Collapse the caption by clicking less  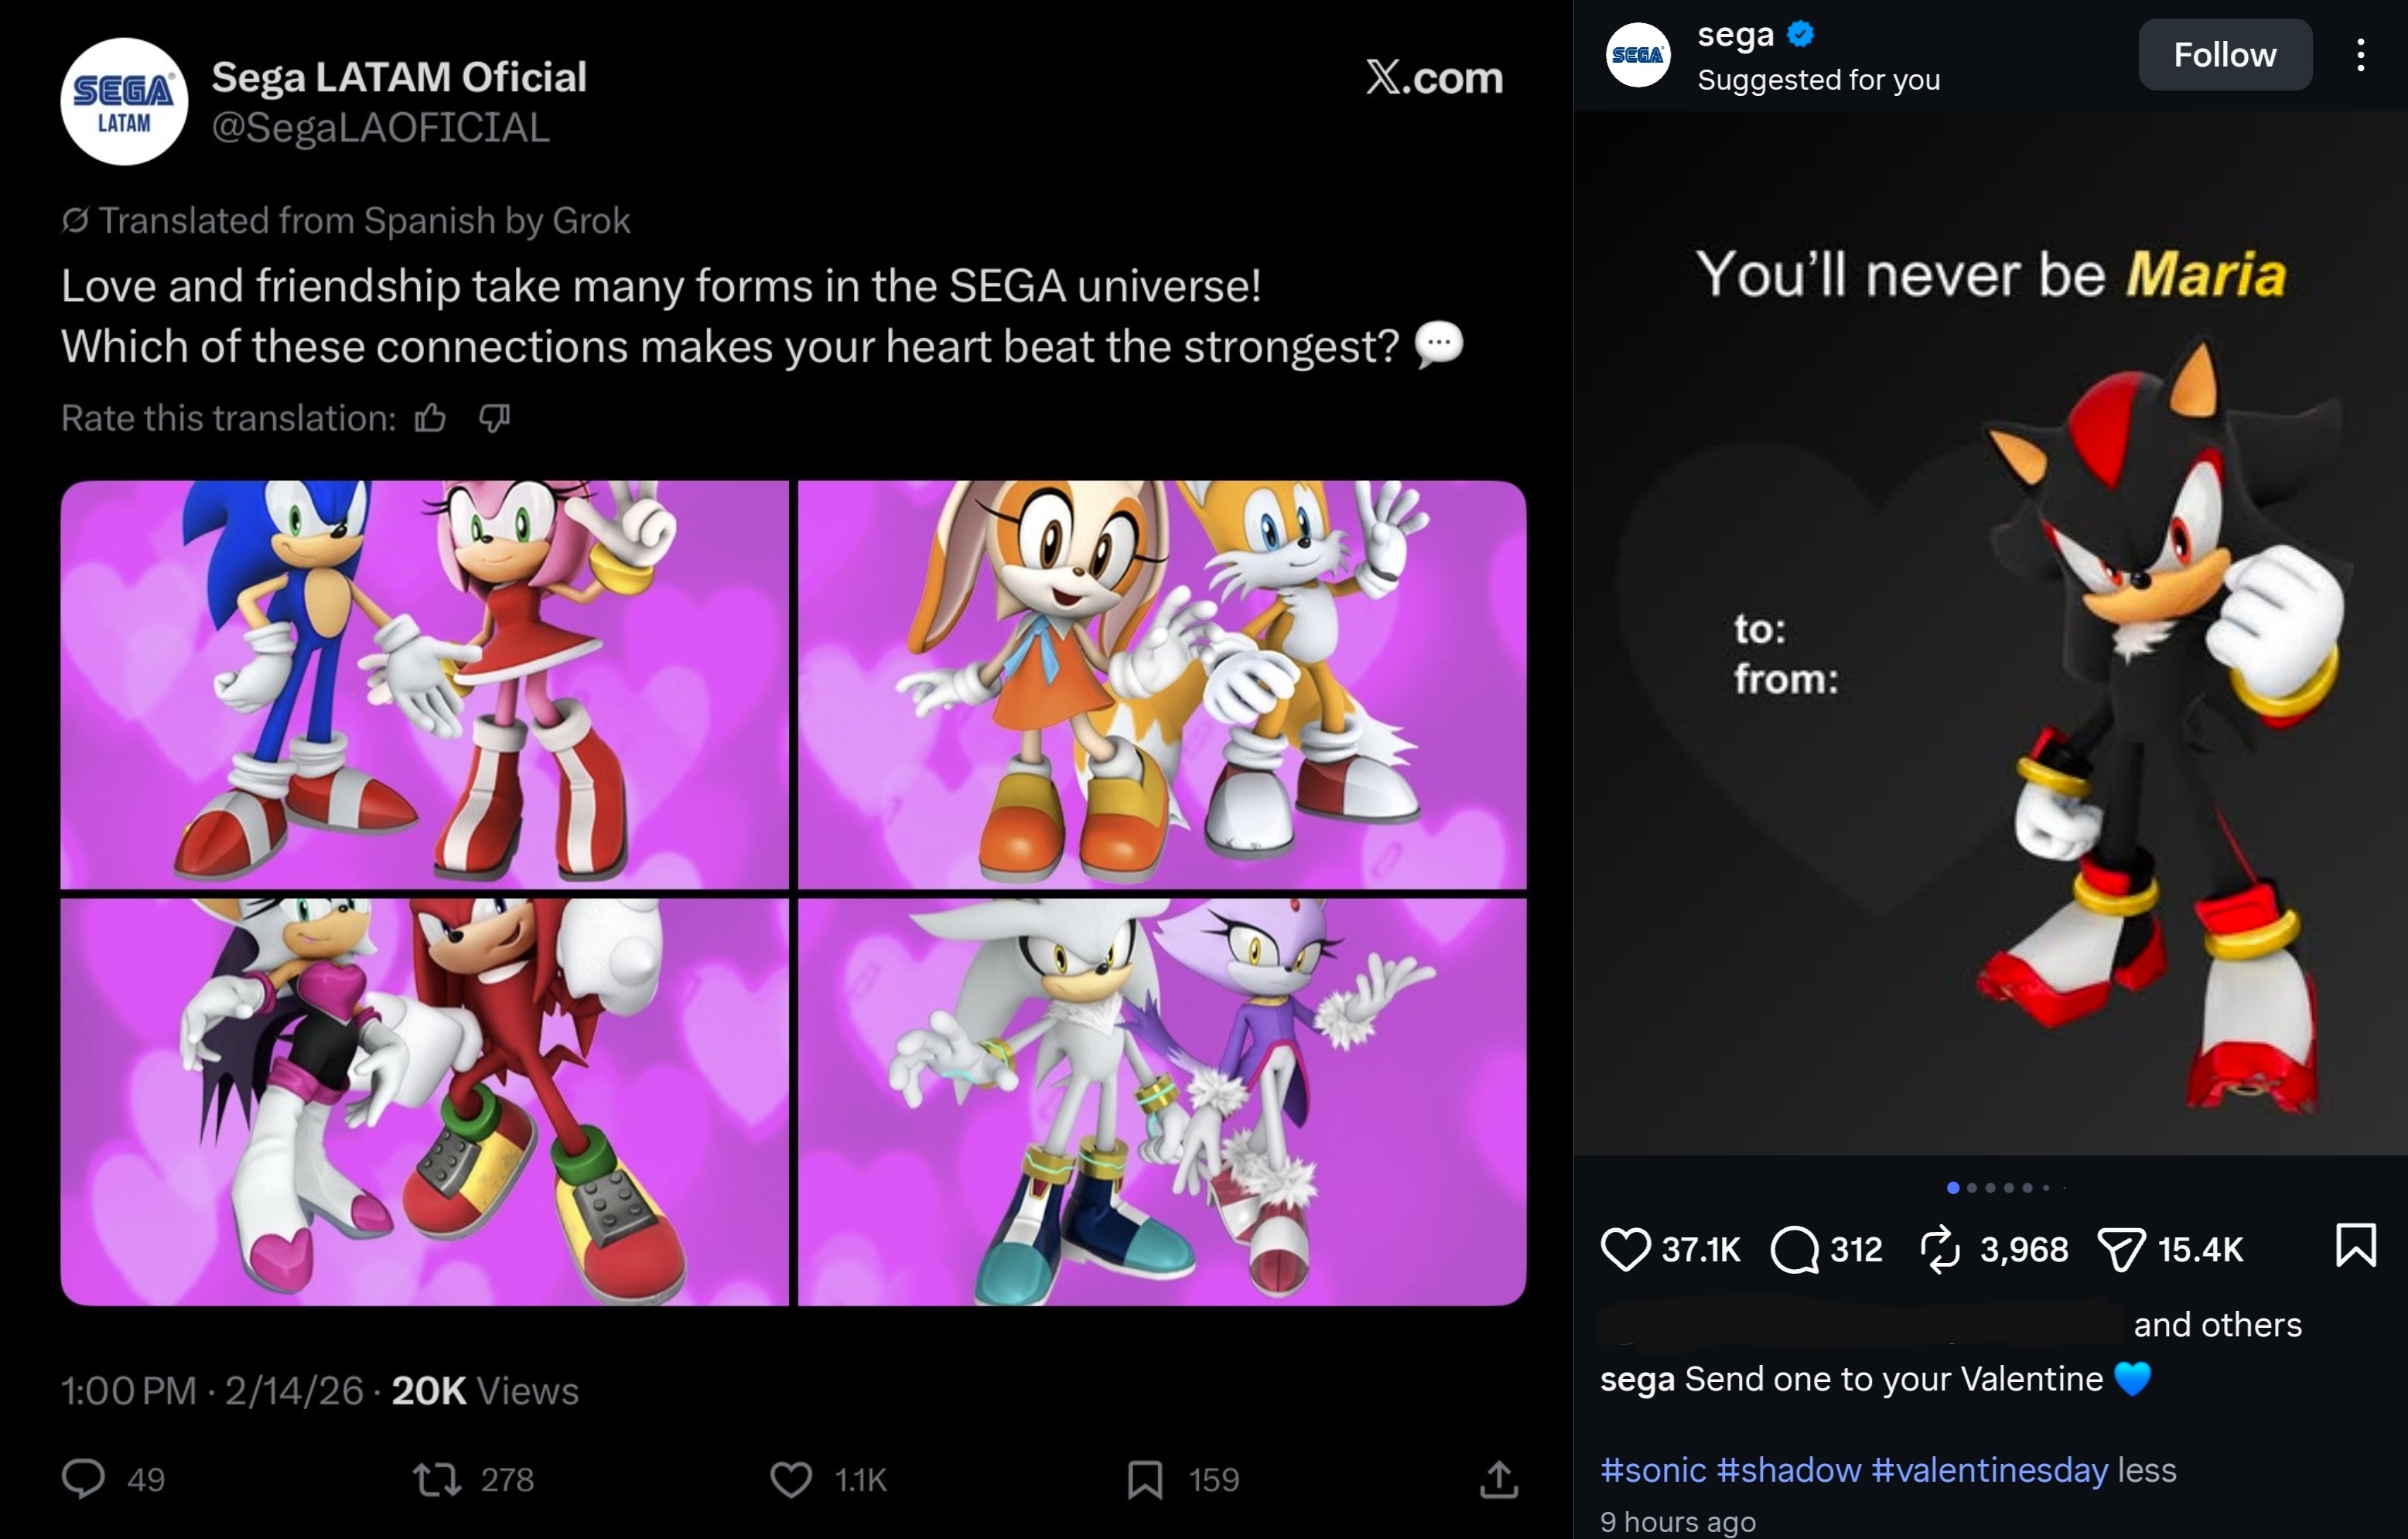click(x=2147, y=1470)
